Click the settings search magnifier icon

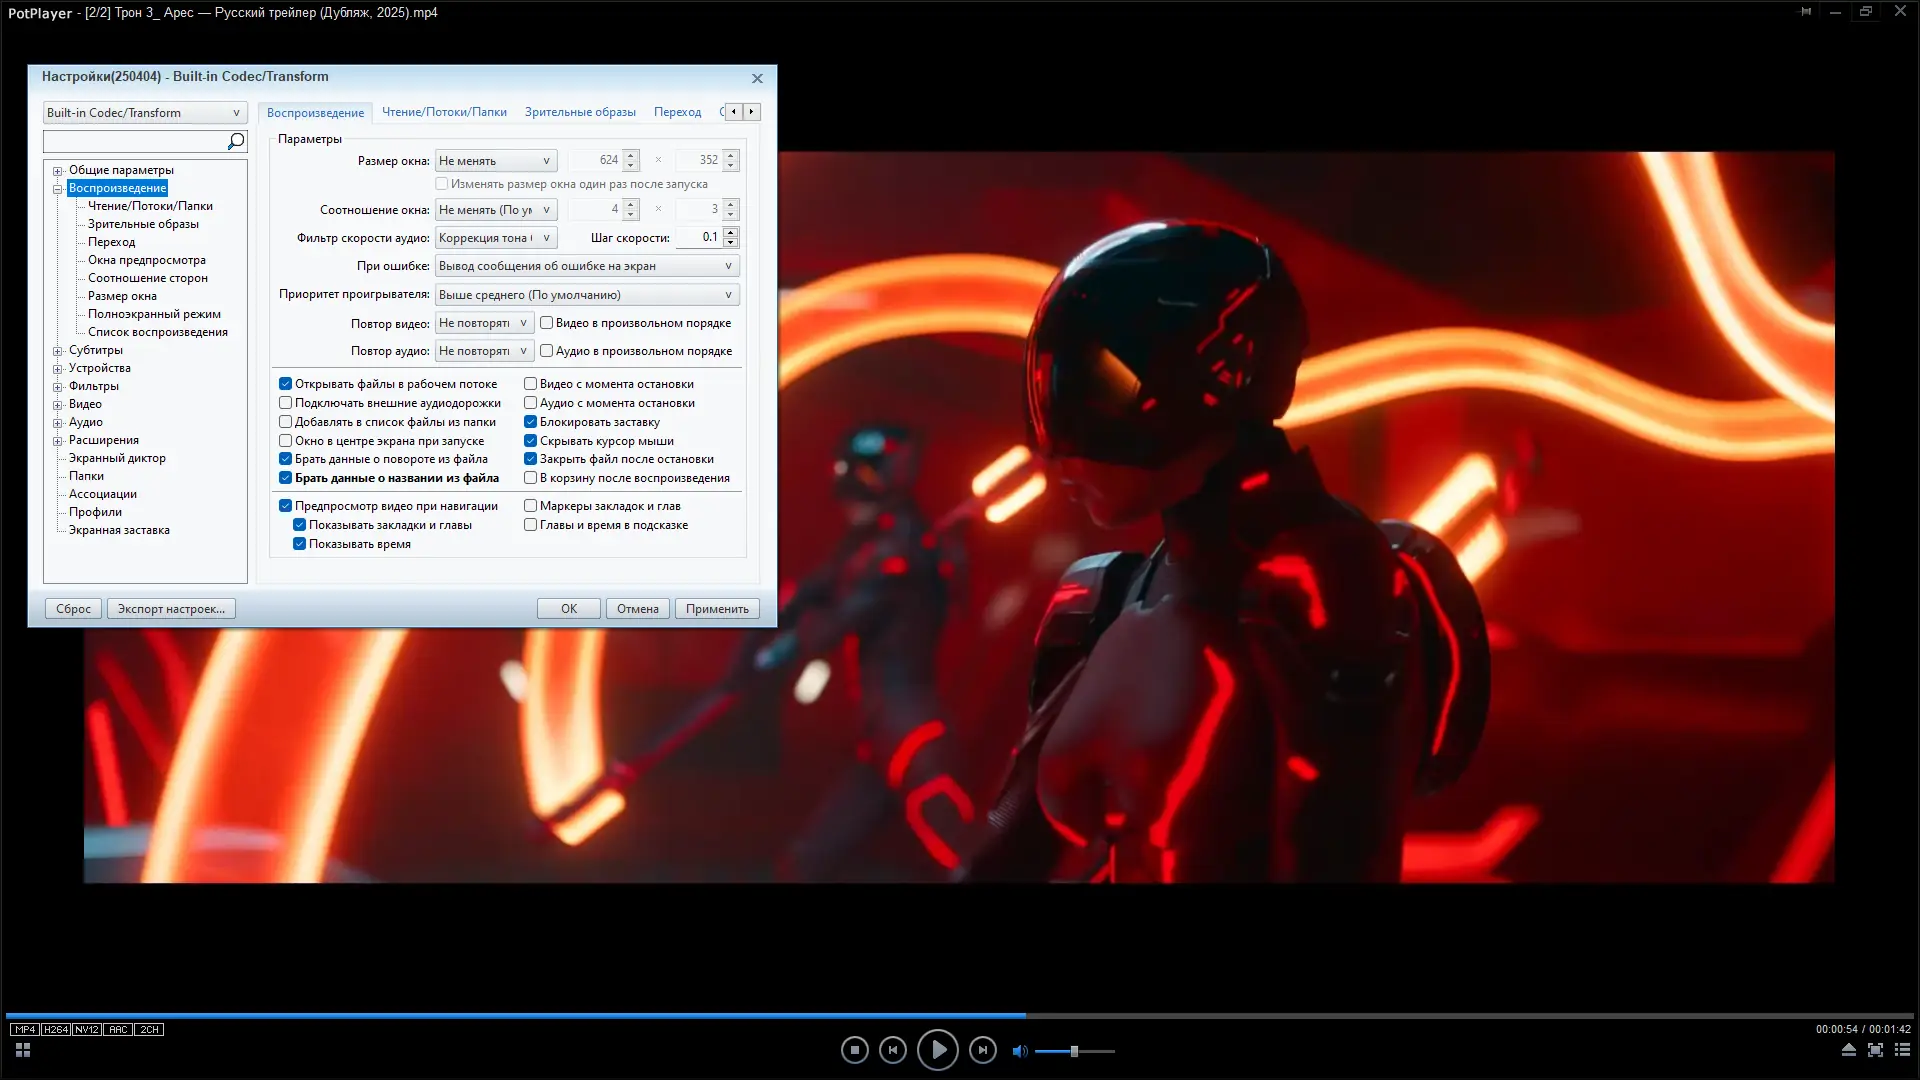coord(236,141)
